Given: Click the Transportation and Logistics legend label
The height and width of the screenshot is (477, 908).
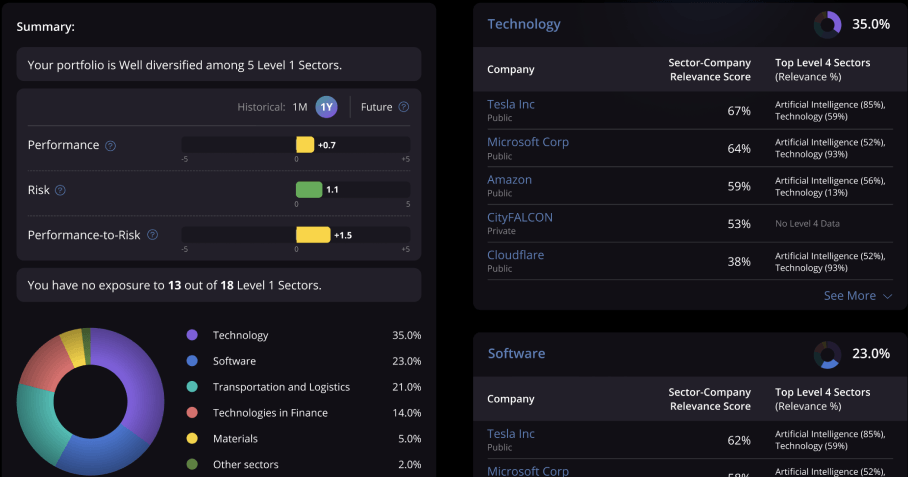Looking at the screenshot, I should click(281, 387).
